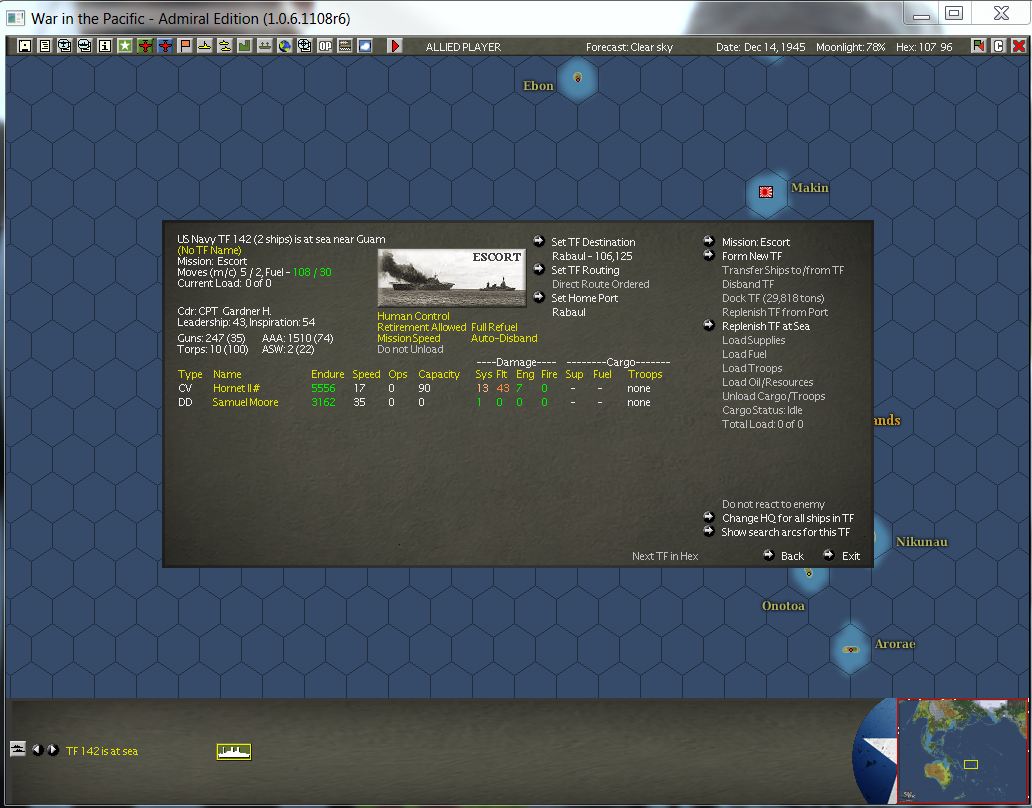Image resolution: width=1032 pixels, height=808 pixels.
Task: Click the previous arrow in bottom bar
Action: coord(38,750)
